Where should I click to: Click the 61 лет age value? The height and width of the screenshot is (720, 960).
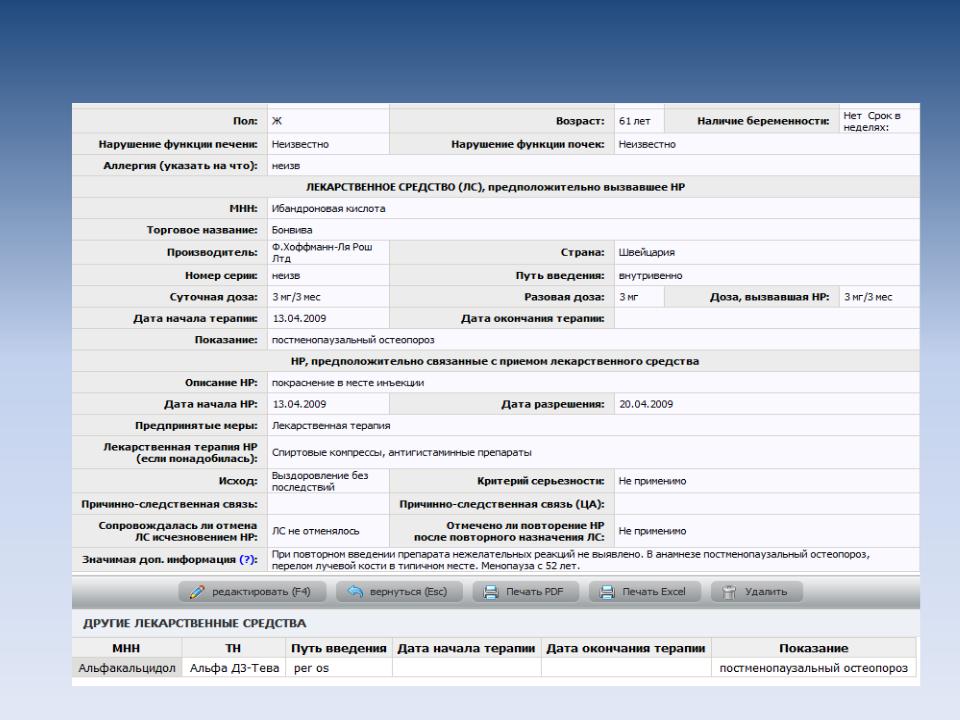tap(635, 121)
